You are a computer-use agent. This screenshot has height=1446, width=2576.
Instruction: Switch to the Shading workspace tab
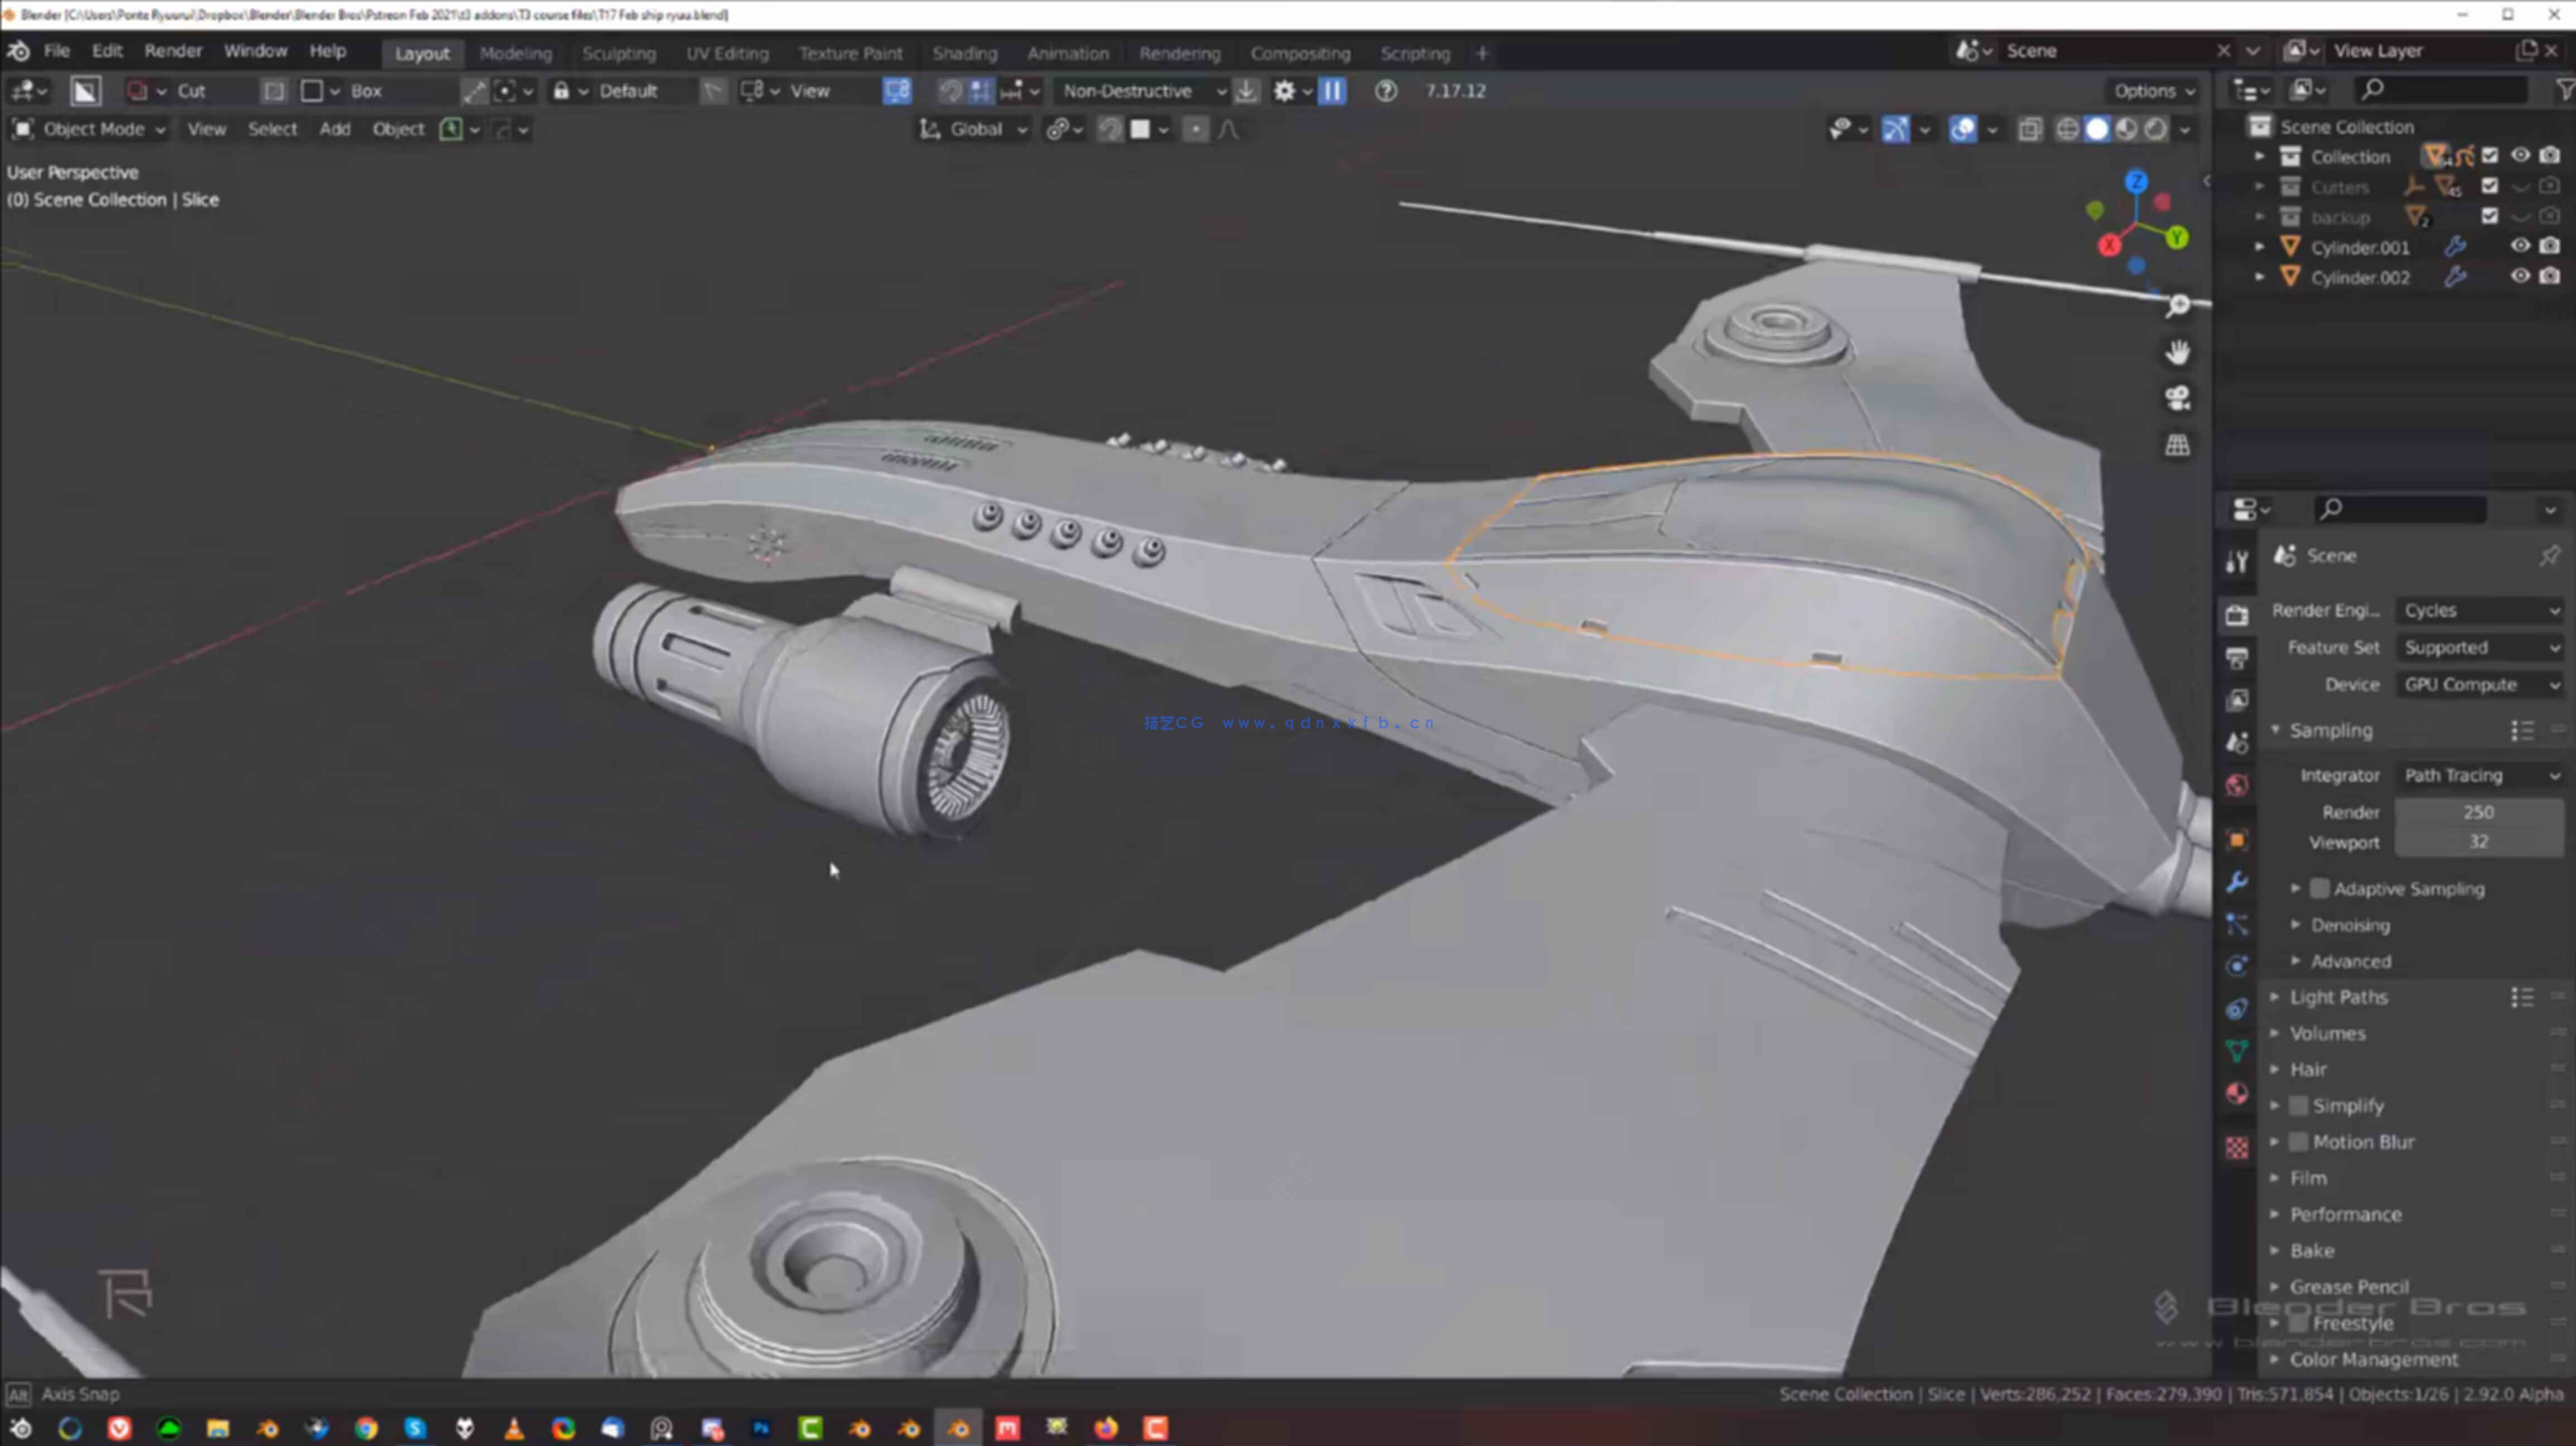coord(964,53)
